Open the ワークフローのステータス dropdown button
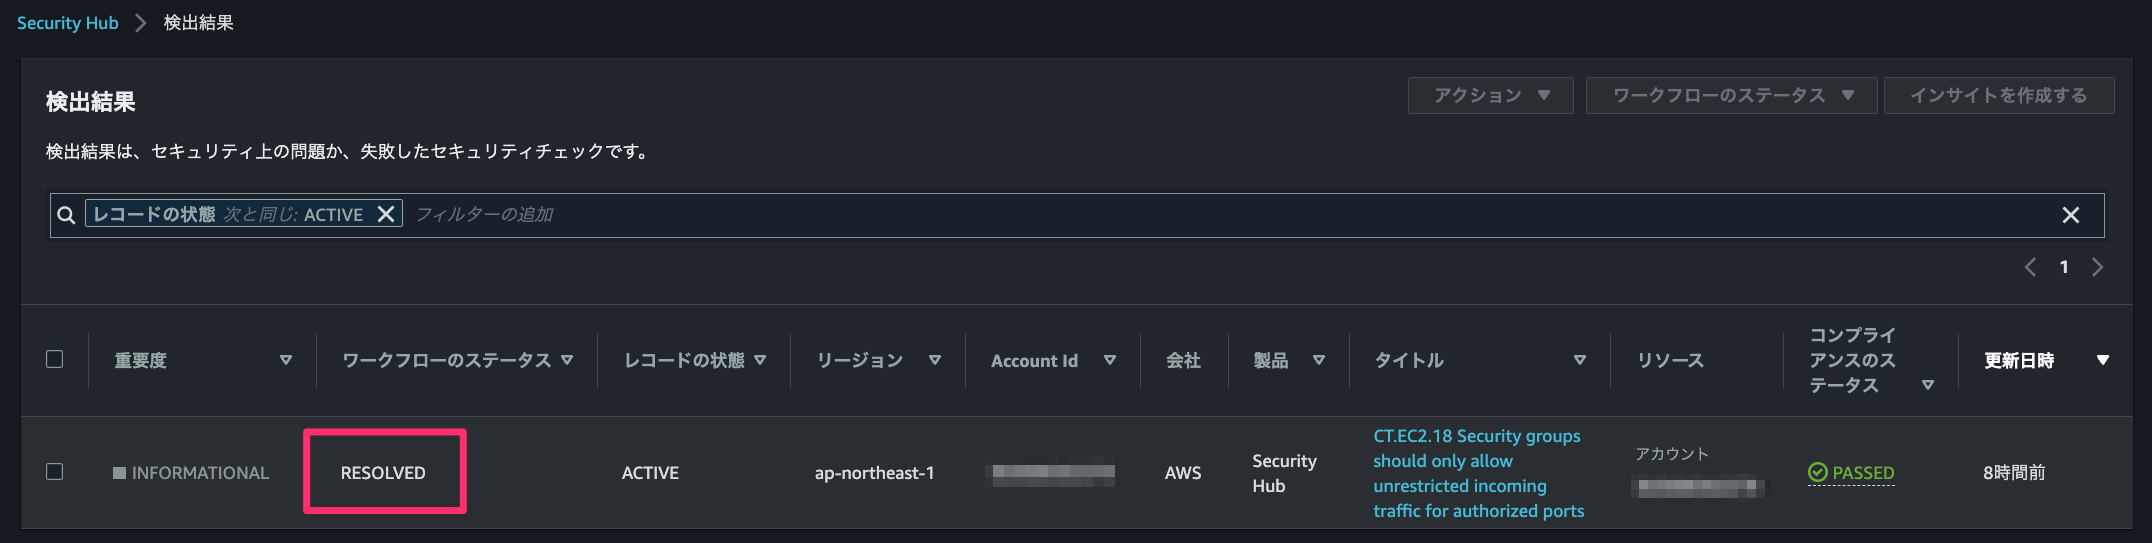Image resolution: width=2152 pixels, height=543 pixels. (x=1731, y=95)
